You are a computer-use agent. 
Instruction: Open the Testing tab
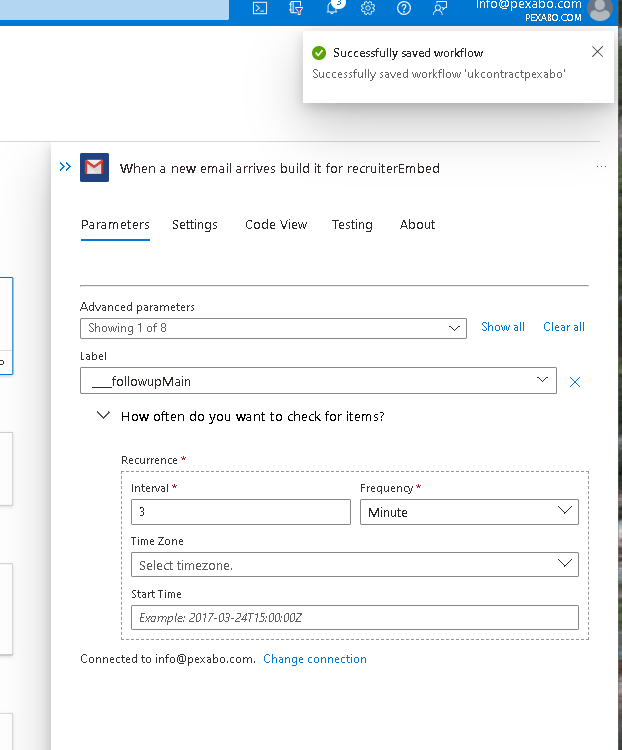[x=352, y=225]
